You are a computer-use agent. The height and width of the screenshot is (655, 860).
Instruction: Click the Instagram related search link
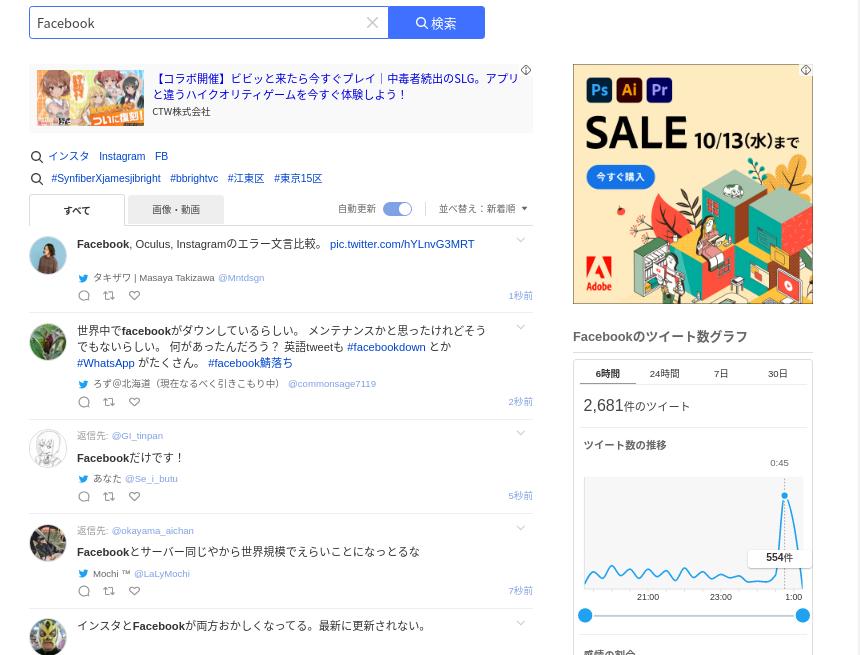(122, 156)
